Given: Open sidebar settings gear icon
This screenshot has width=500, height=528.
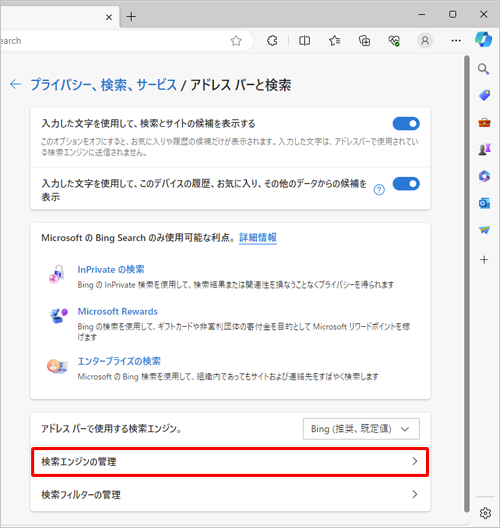Looking at the screenshot, I should click(485, 513).
